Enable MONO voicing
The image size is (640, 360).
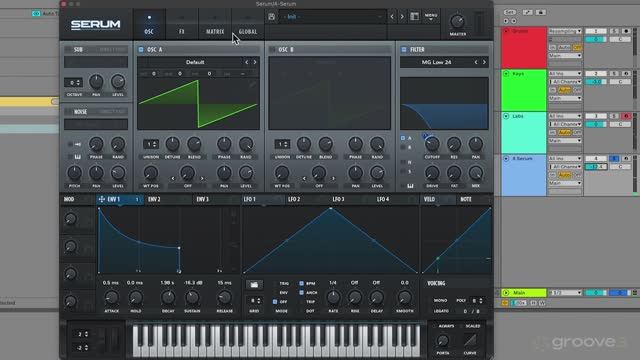click(440, 300)
